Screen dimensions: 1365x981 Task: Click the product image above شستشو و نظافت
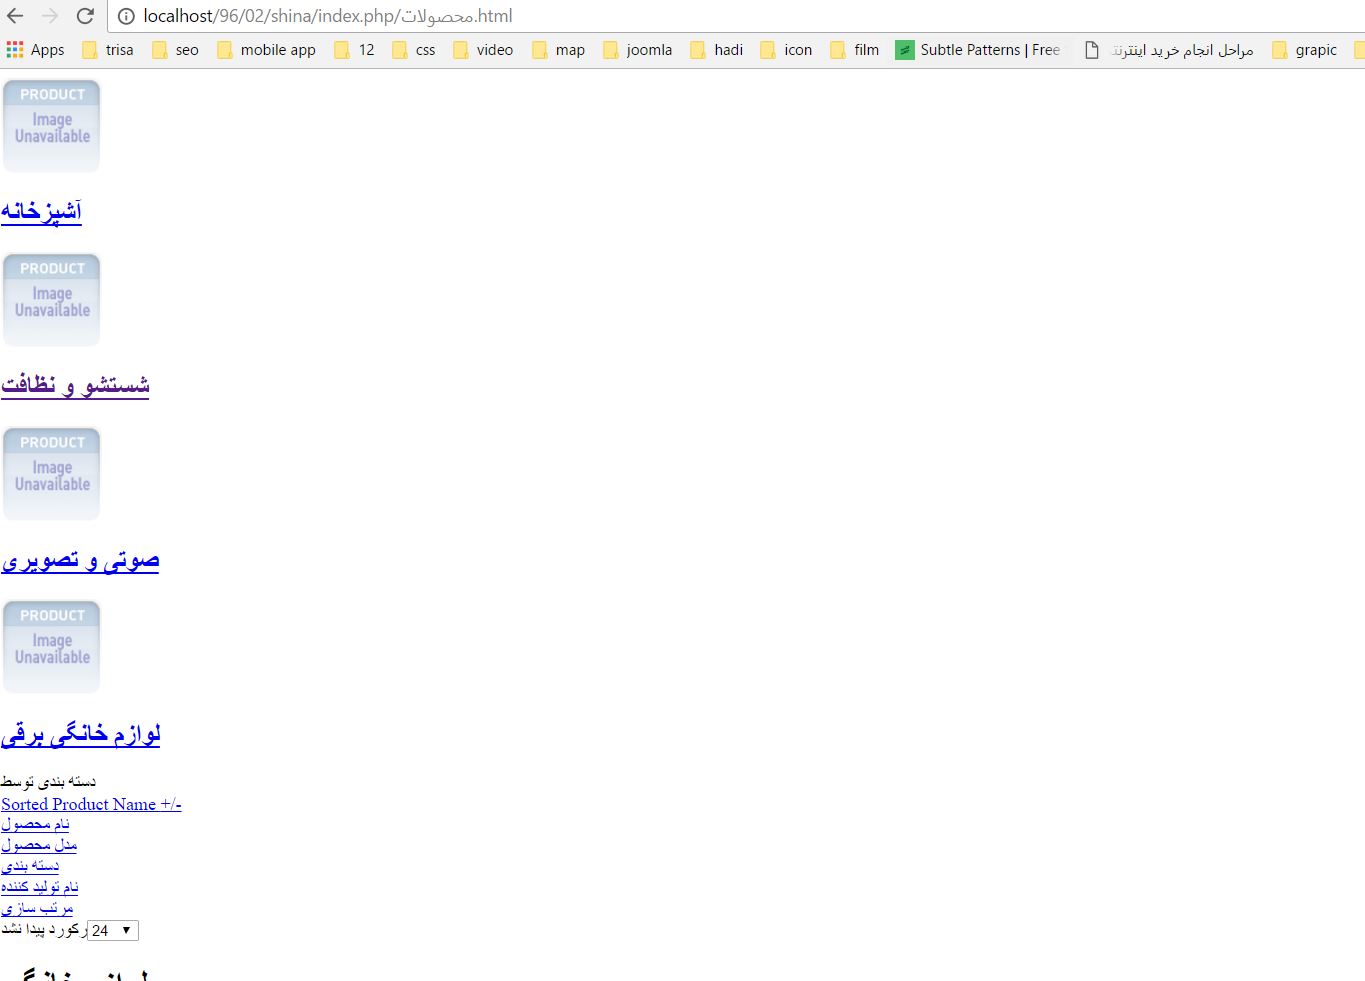(52, 300)
